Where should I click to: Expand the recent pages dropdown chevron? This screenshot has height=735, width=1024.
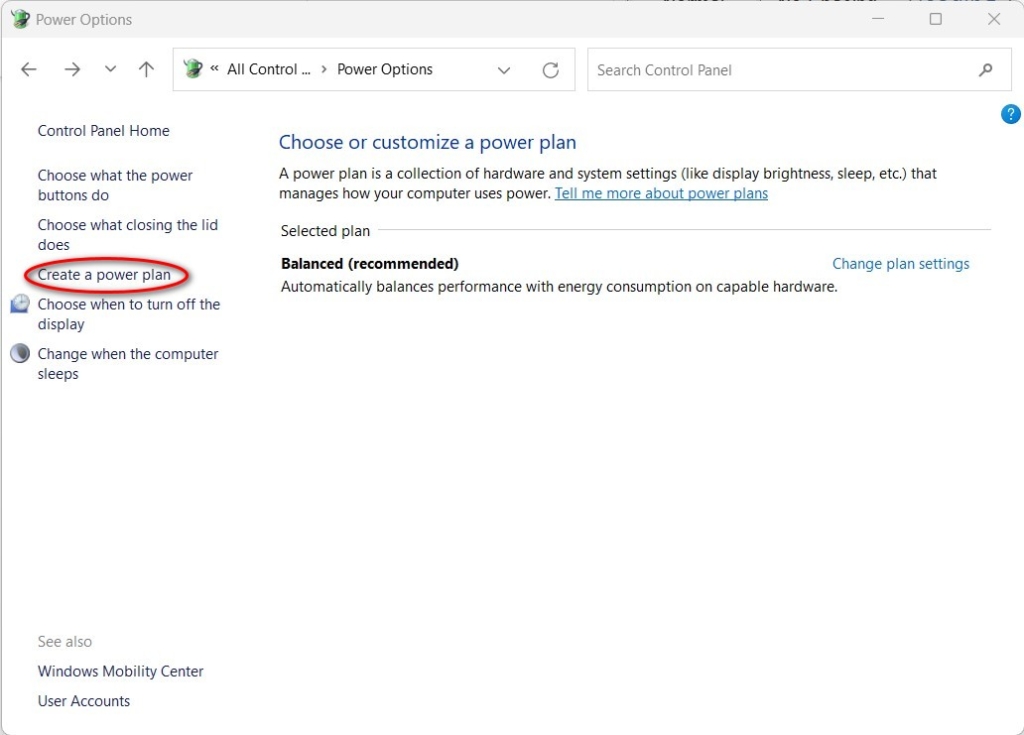click(110, 69)
